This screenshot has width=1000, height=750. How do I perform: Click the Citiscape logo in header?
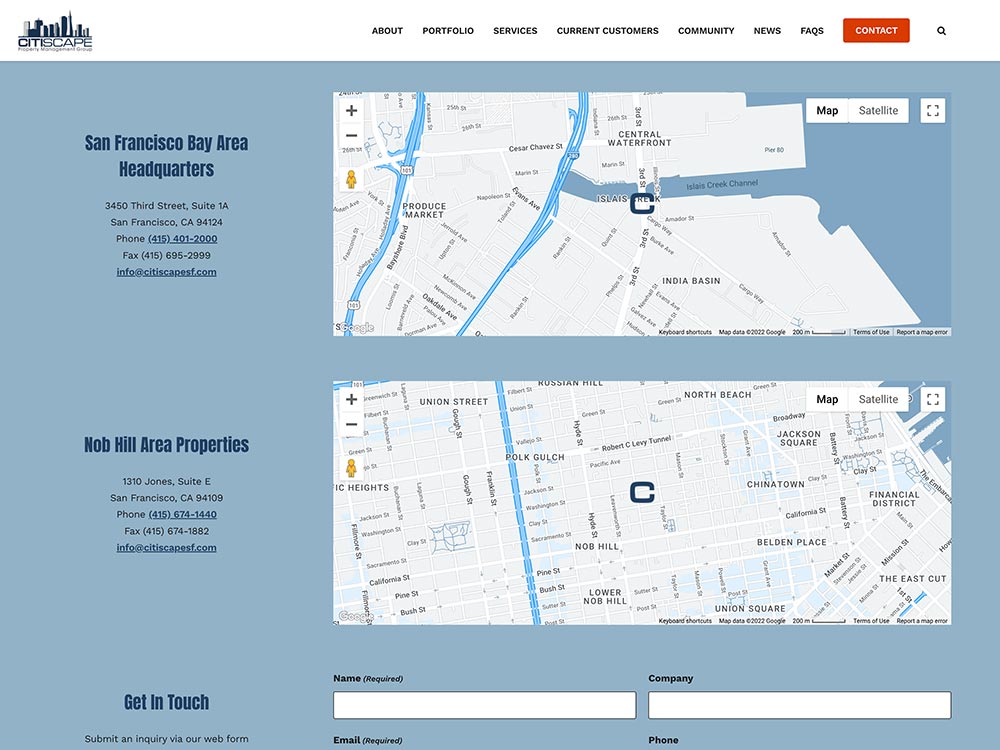tap(55, 31)
